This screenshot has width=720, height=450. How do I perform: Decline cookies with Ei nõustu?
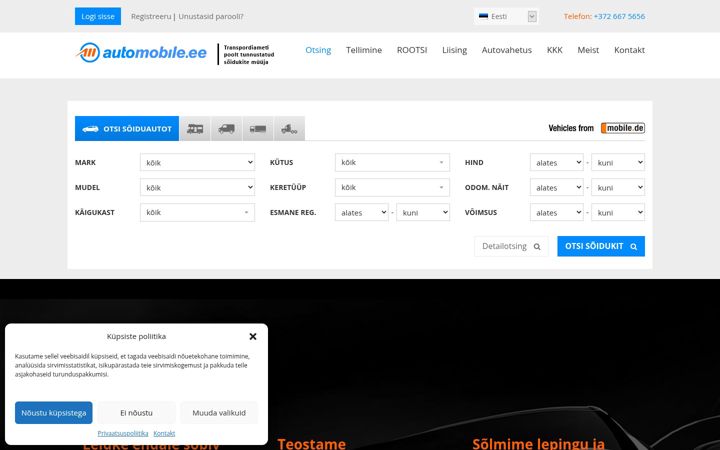click(136, 413)
